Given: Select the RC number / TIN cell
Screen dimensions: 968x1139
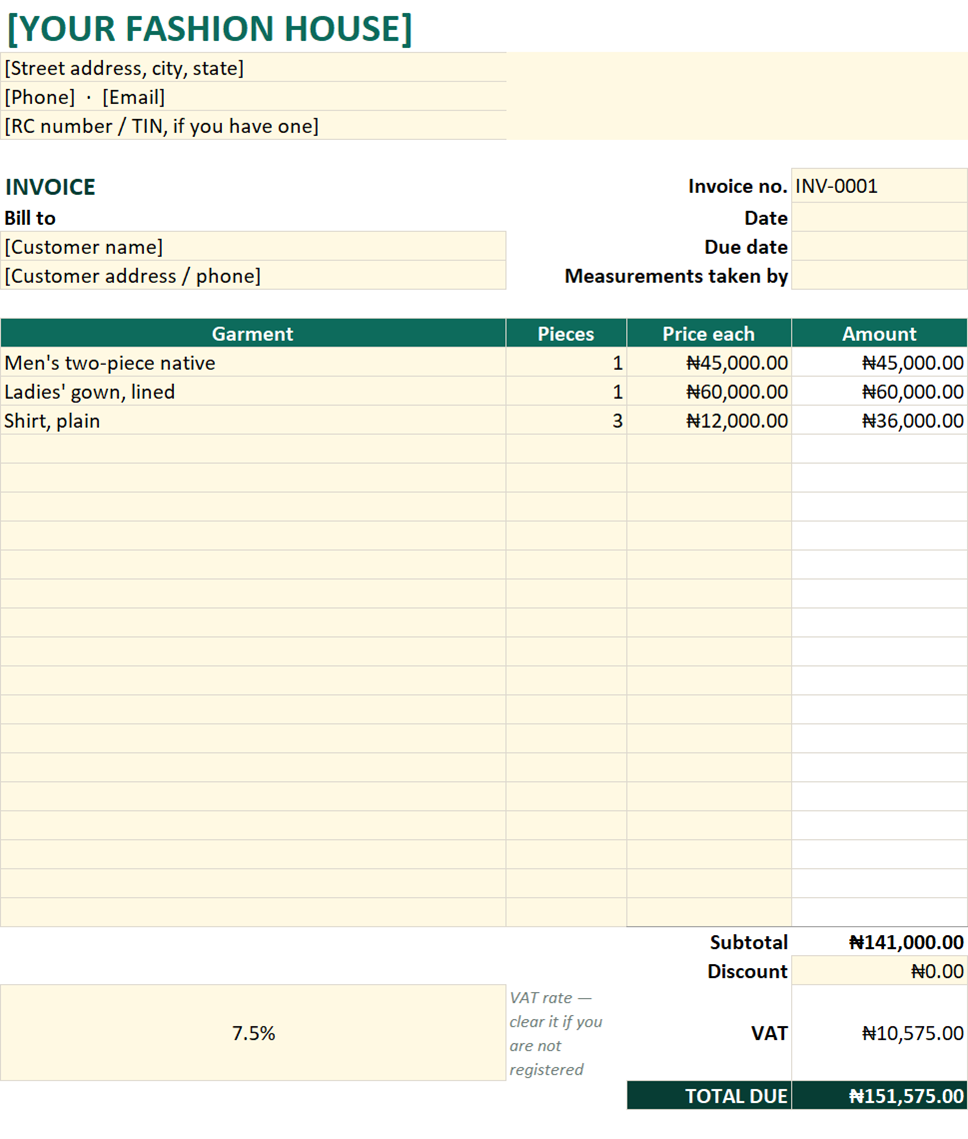Looking at the screenshot, I should [x=253, y=126].
